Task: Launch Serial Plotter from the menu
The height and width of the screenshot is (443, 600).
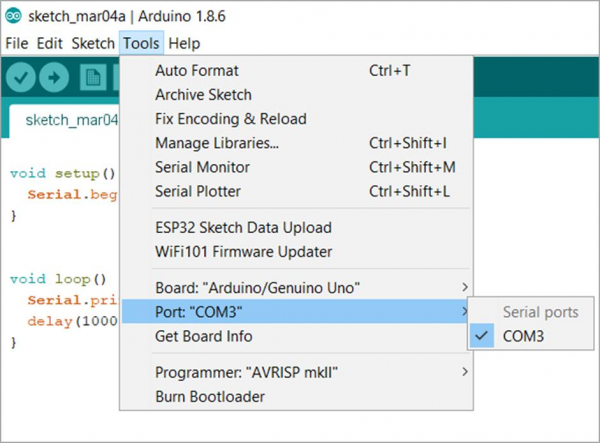Action: [198, 191]
